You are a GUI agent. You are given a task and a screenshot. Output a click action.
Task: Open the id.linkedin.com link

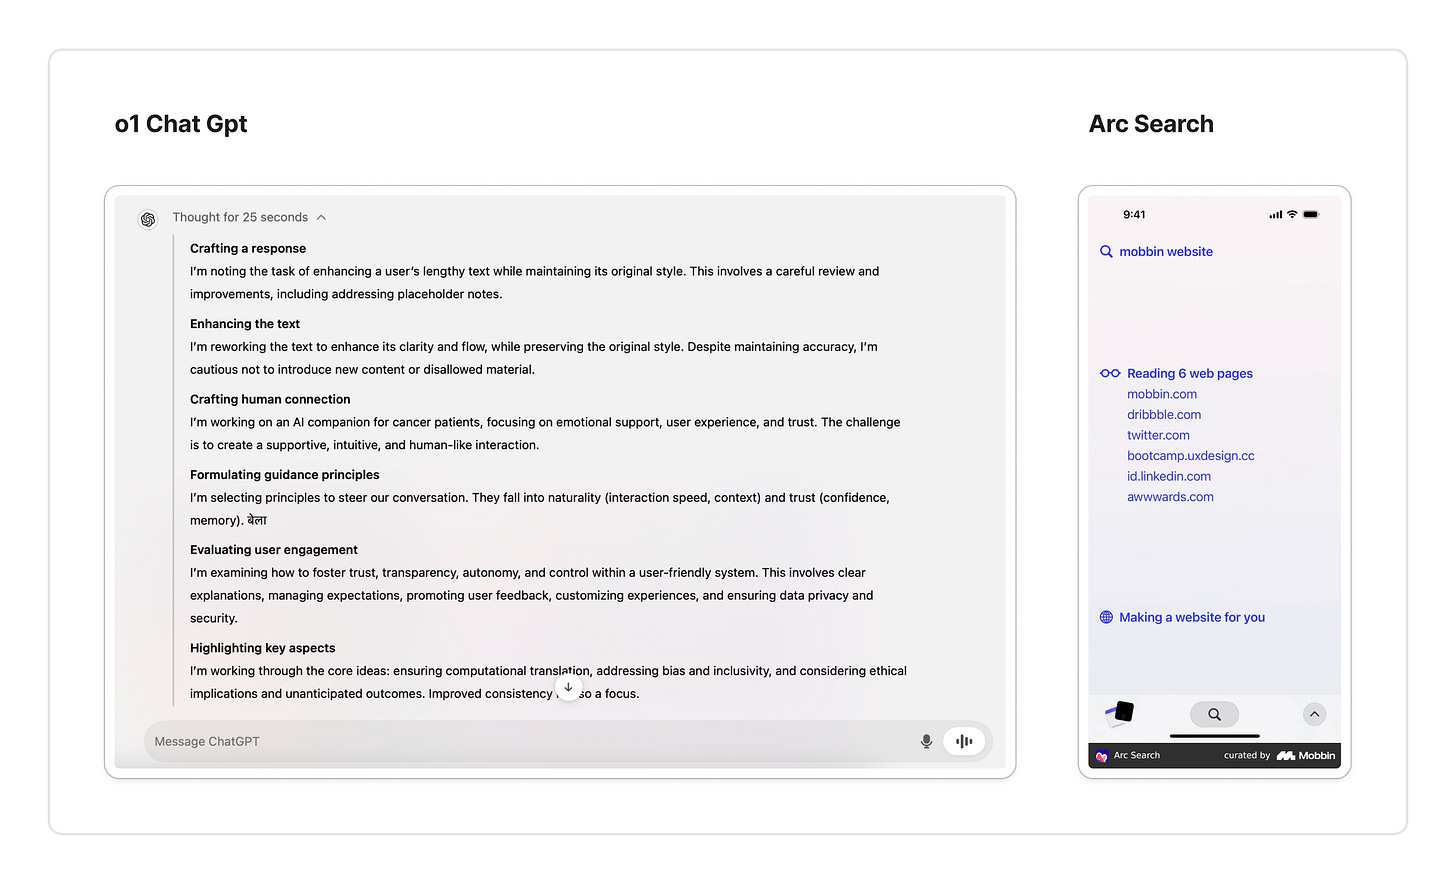tap(1169, 476)
